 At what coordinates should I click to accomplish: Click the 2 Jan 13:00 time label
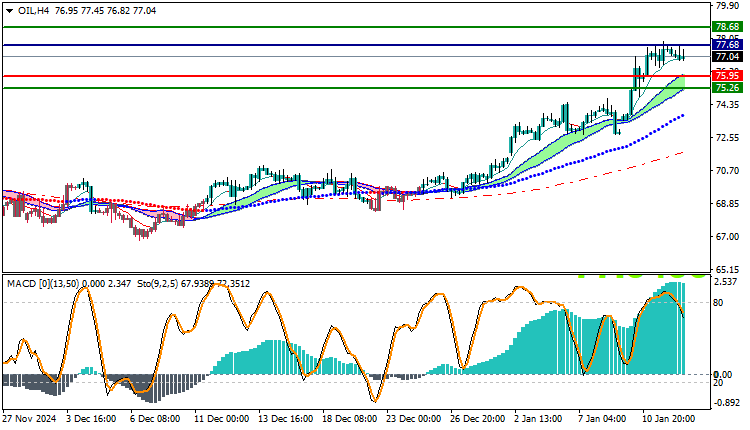pyautogui.click(x=538, y=419)
